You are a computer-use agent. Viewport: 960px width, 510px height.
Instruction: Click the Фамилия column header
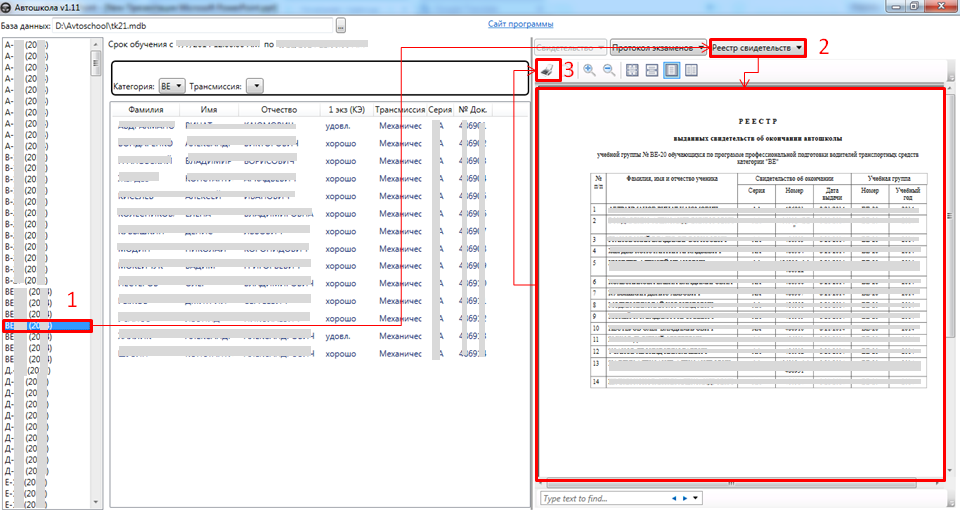(x=146, y=110)
